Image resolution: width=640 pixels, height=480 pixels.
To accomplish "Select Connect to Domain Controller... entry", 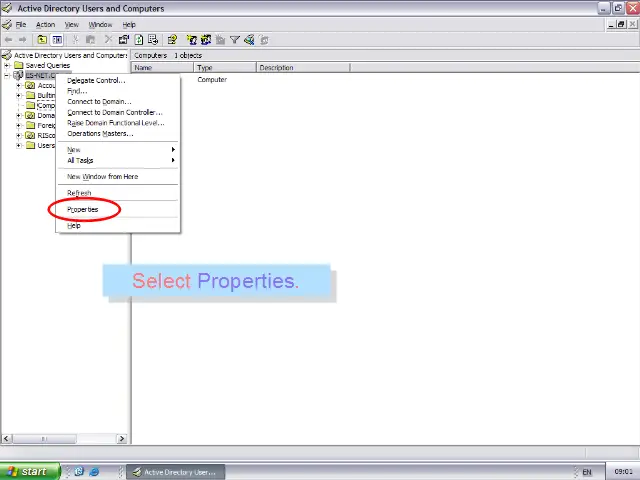I will click(x=118, y=112).
